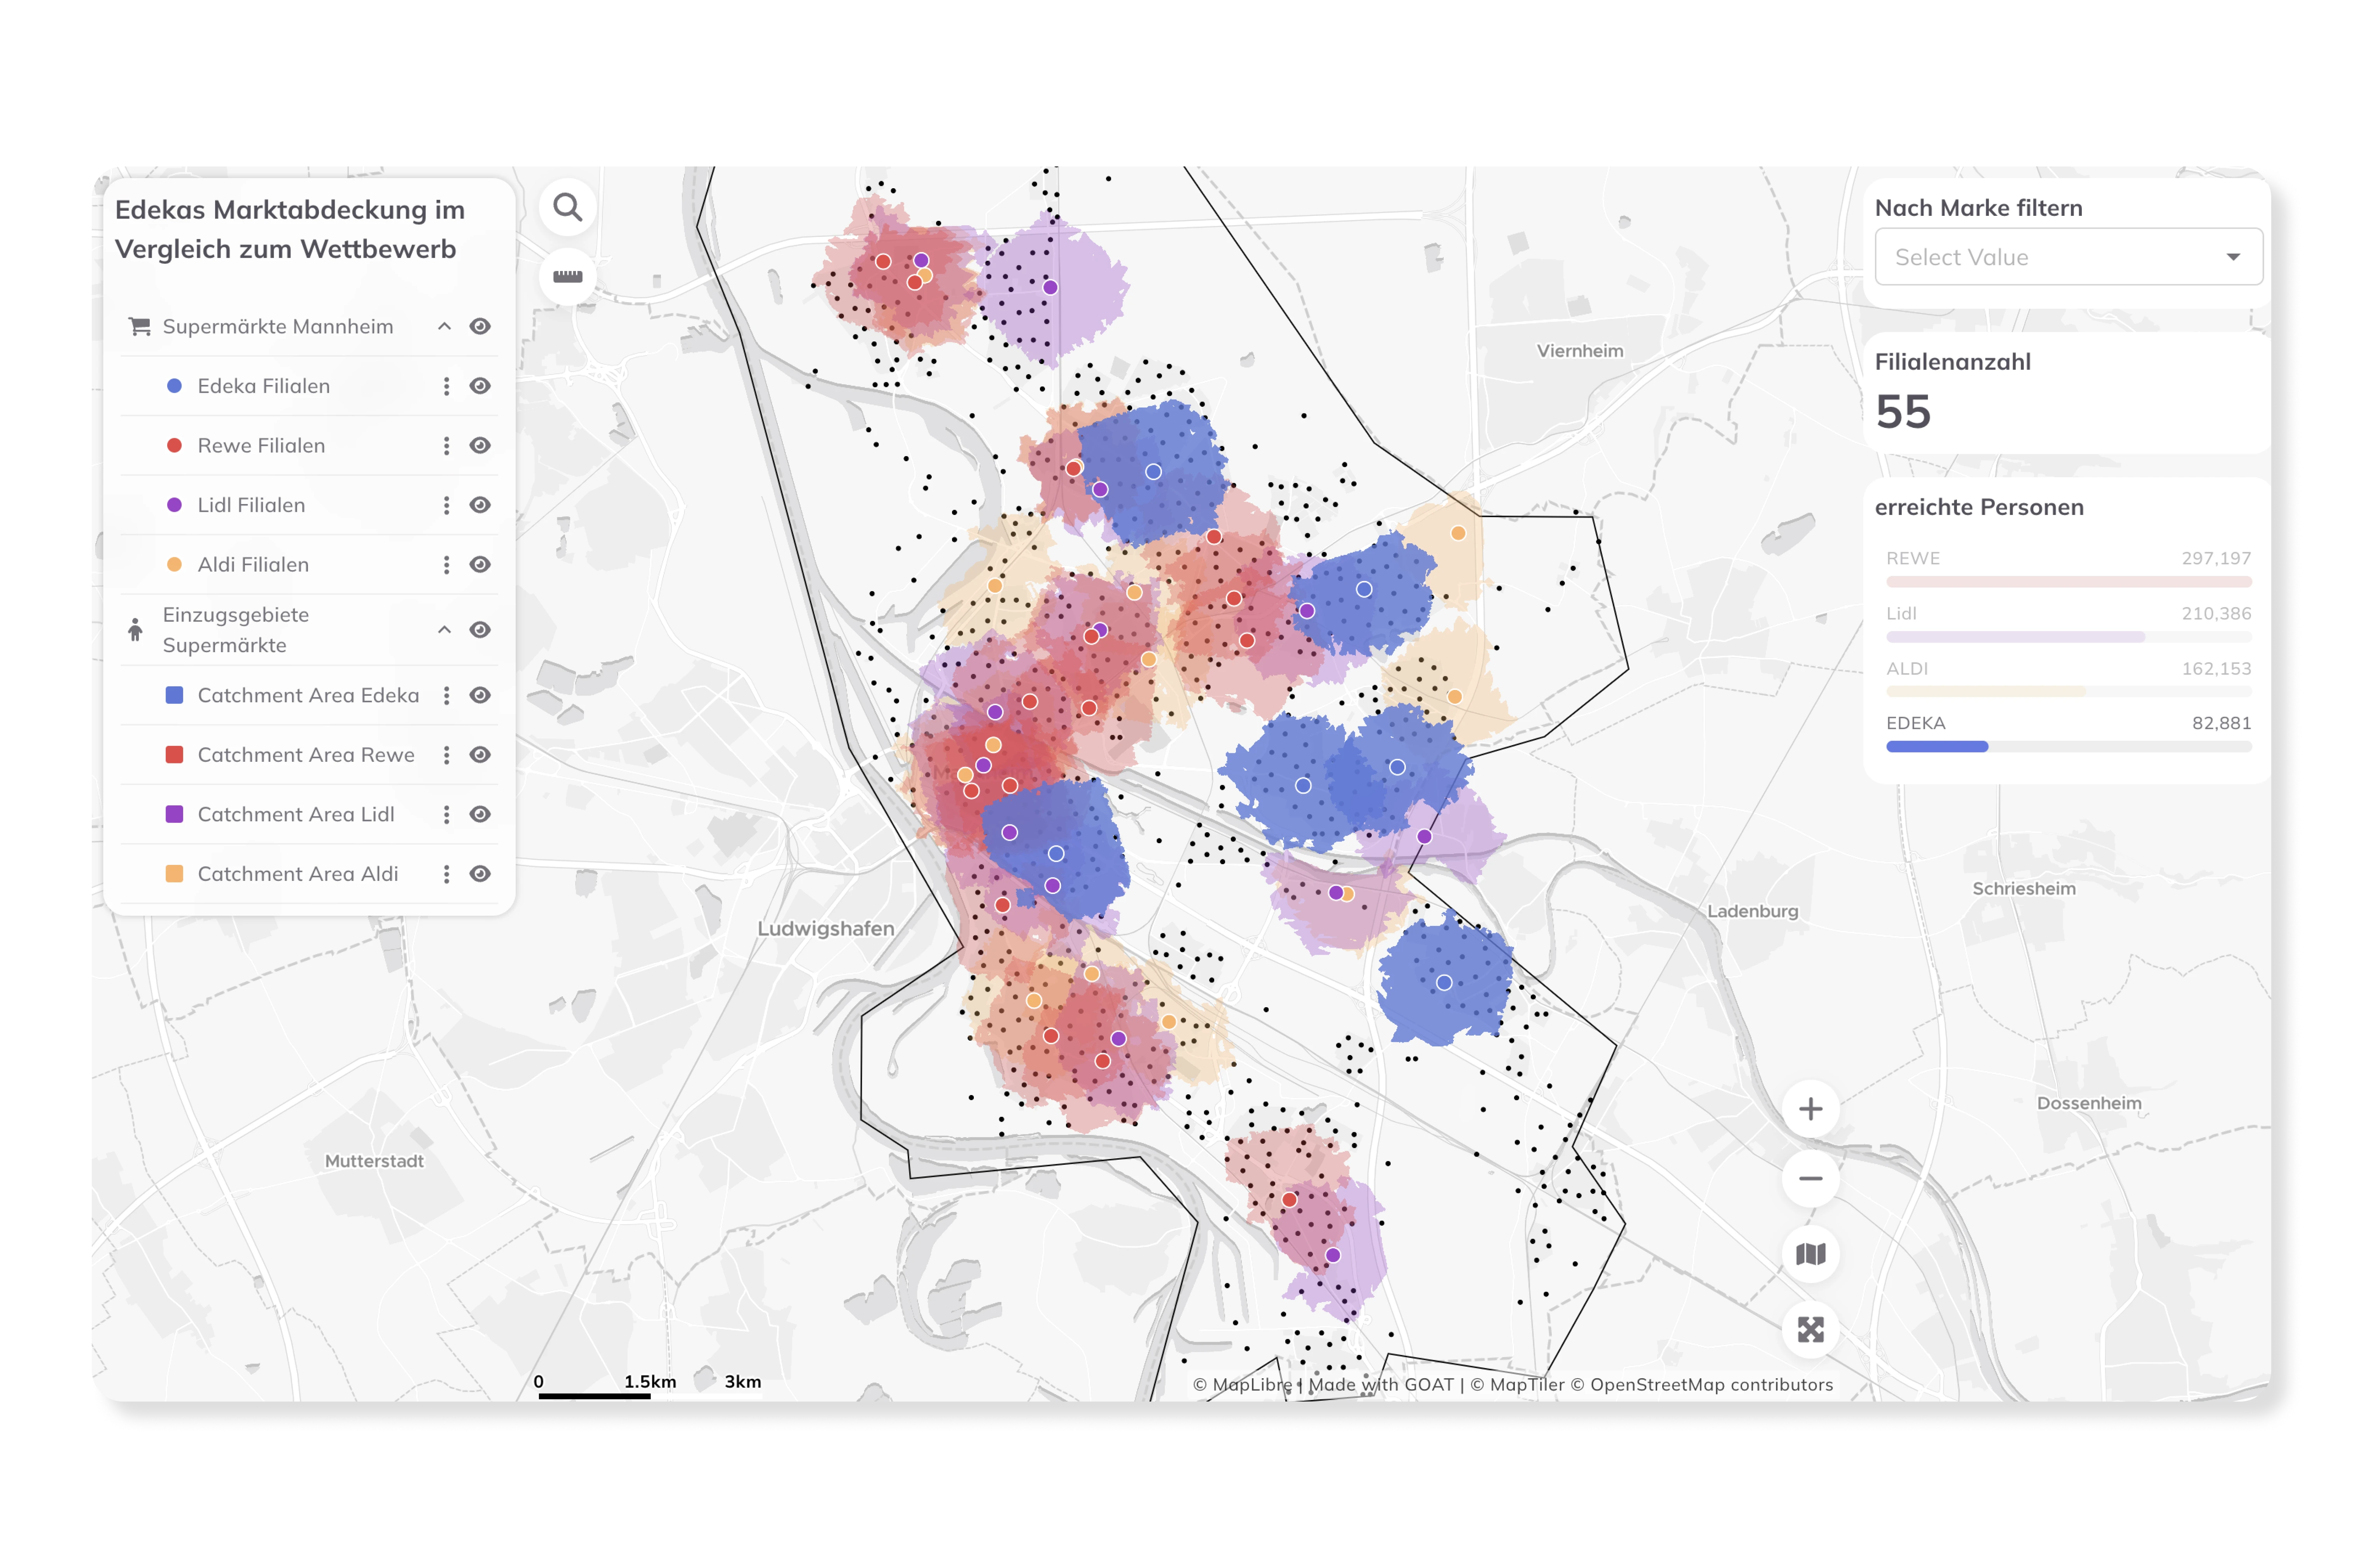The image size is (2363, 1568).
Task: Open the MapTiler attribution link
Action: tap(1517, 1385)
